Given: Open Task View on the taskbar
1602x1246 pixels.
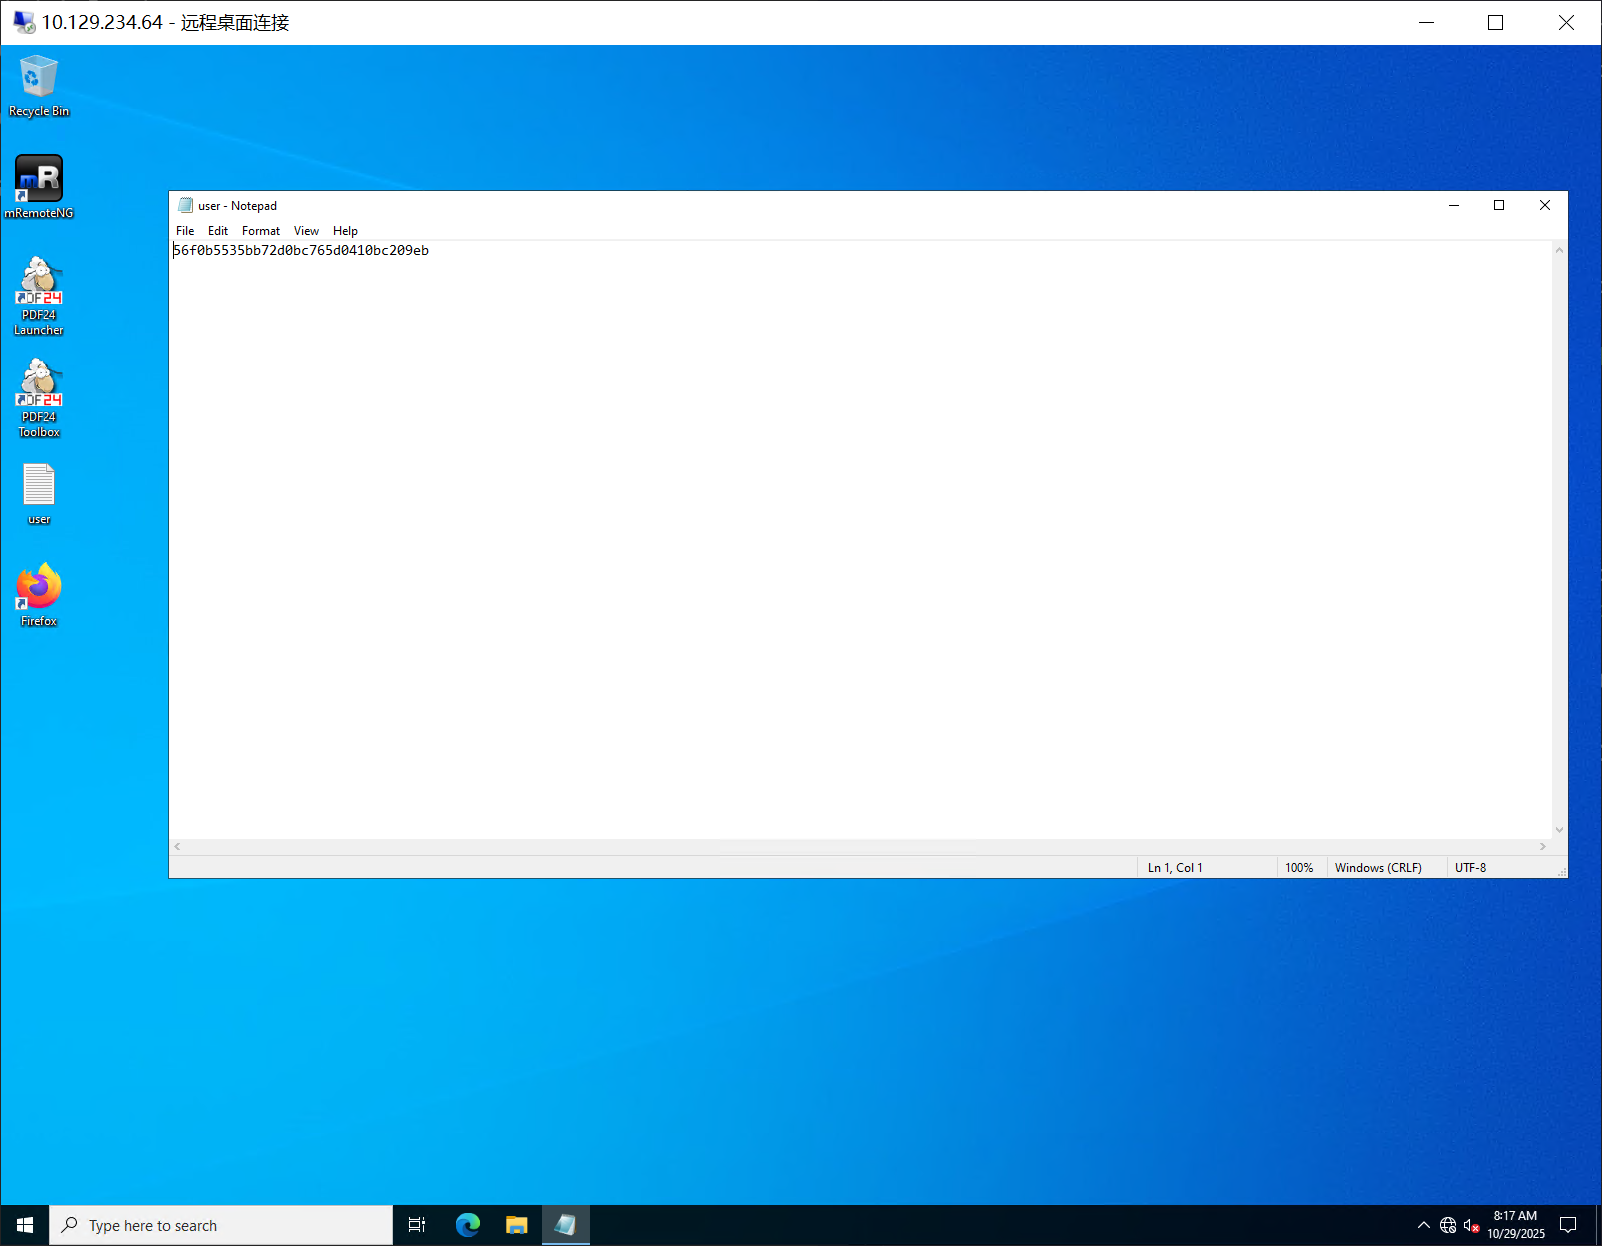Looking at the screenshot, I should (x=417, y=1225).
